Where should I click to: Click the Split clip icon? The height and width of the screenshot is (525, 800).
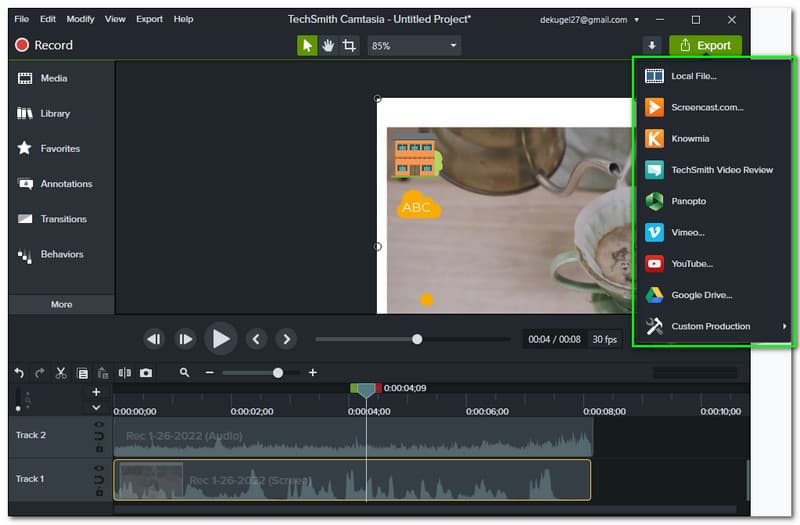pyautogui.click(x=124, y=373)
